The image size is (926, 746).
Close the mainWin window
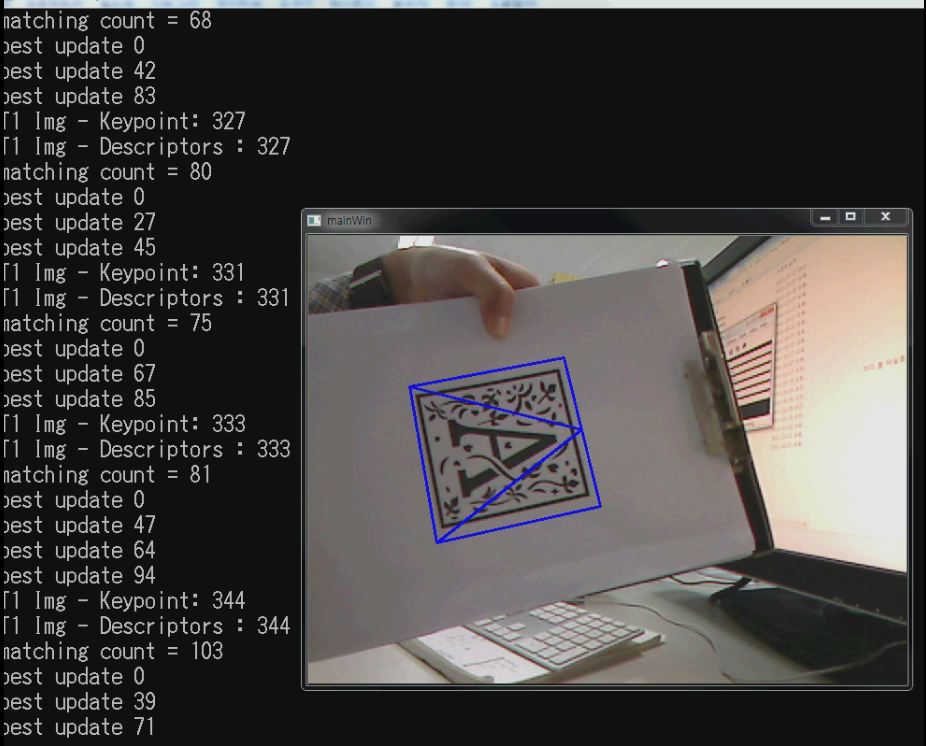[x=884, y=216]
